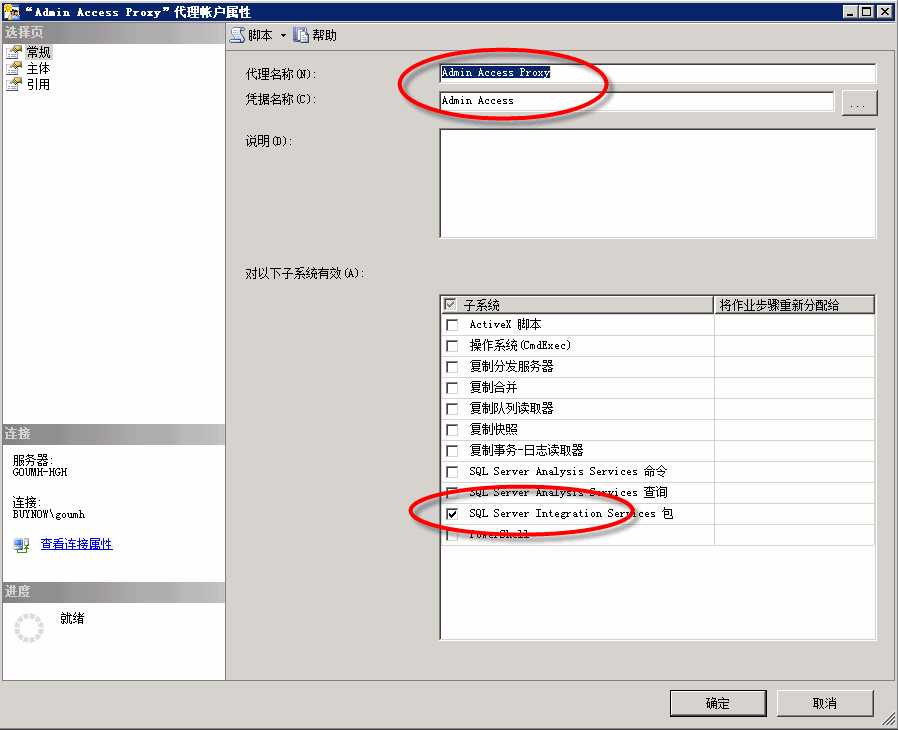Click SQL Server Analysis Services 查询 text
898x730 pixels.
pos(568,492)
